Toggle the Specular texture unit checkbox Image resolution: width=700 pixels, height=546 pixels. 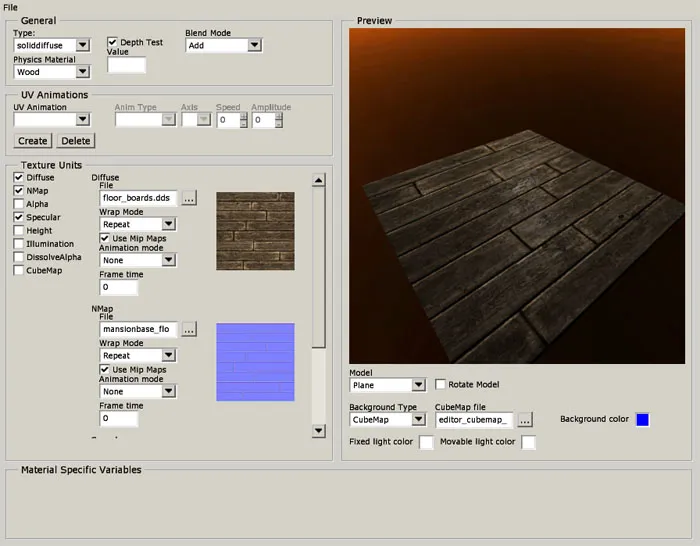coord(19,217)
